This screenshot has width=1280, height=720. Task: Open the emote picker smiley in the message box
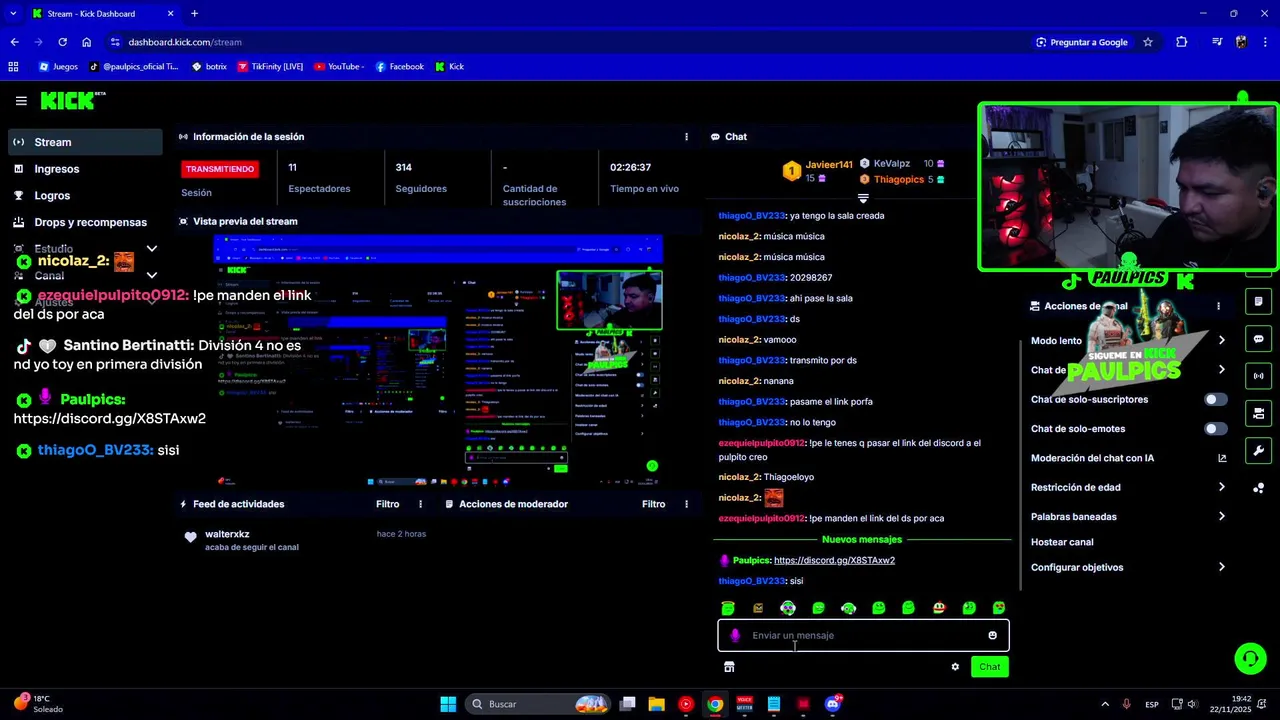coord(992,635)
